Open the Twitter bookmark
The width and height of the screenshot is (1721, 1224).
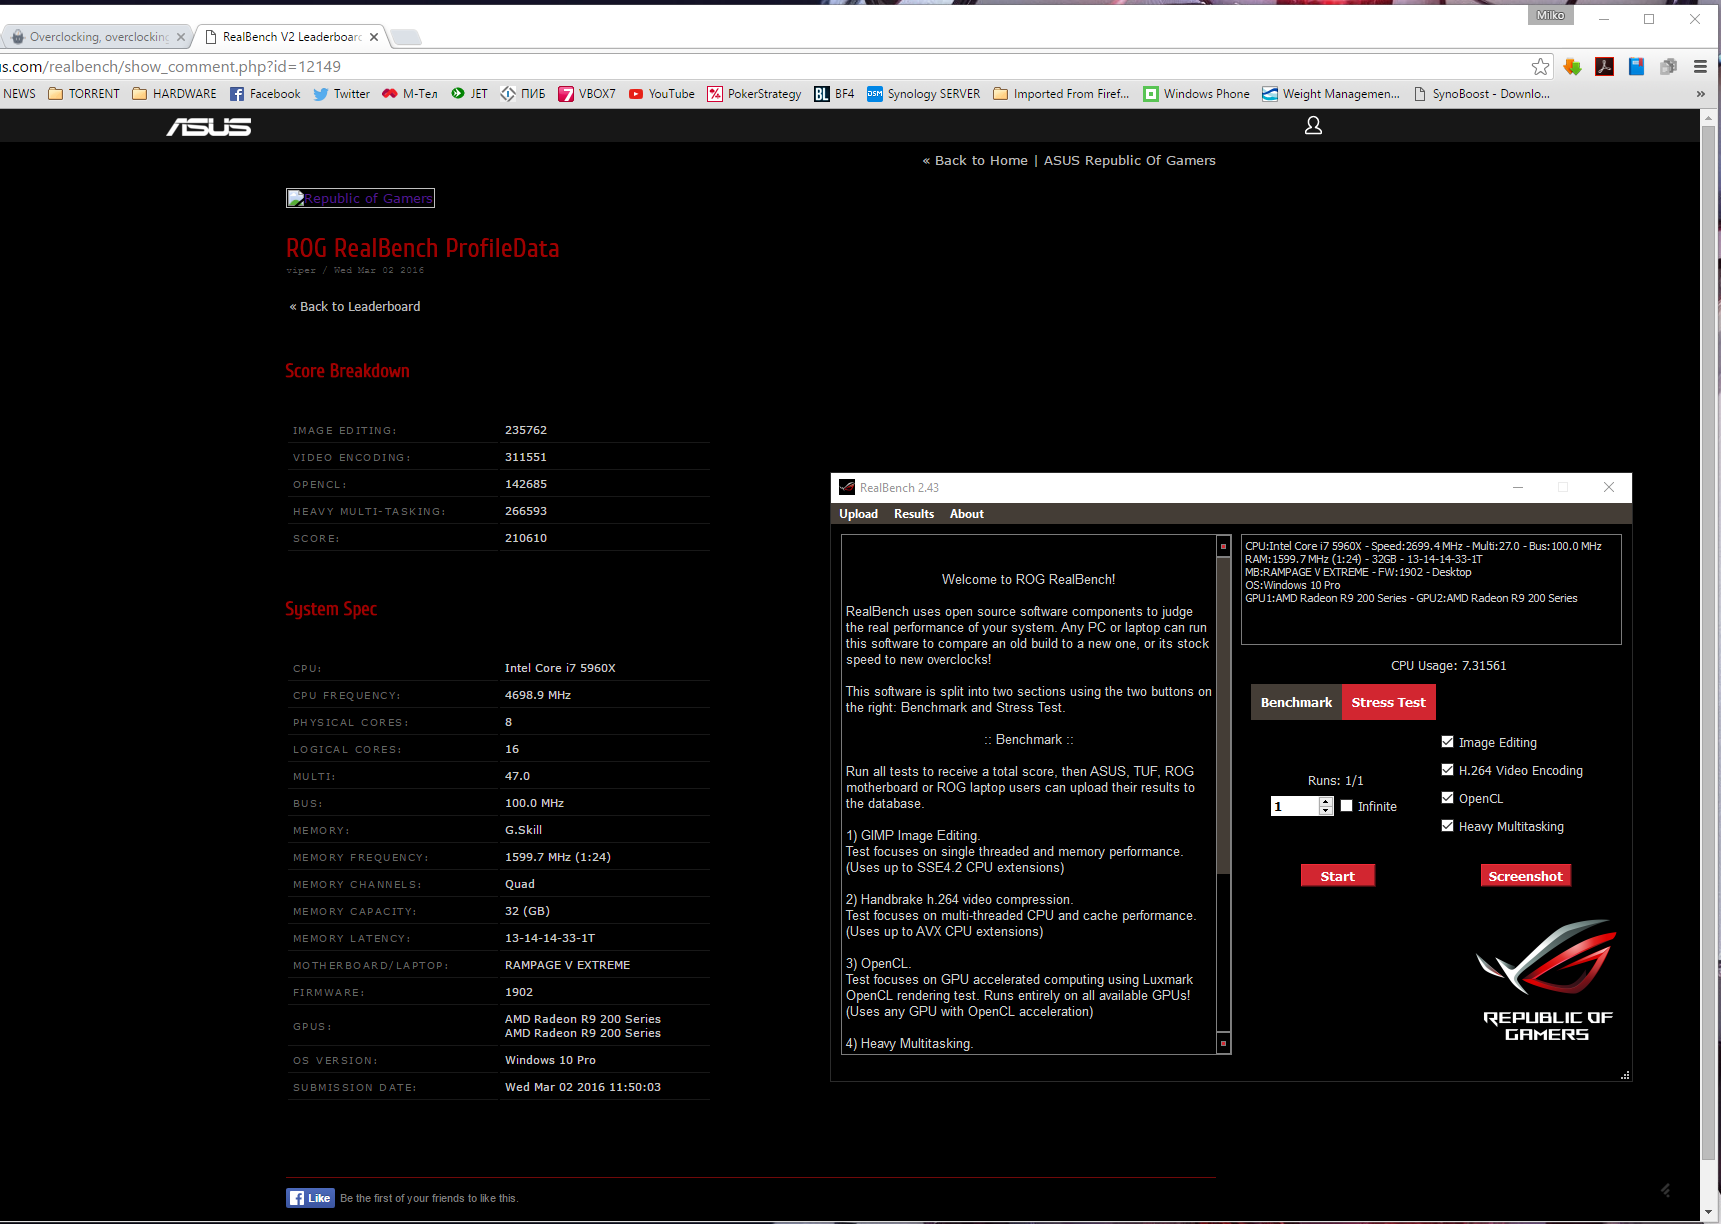341,94
